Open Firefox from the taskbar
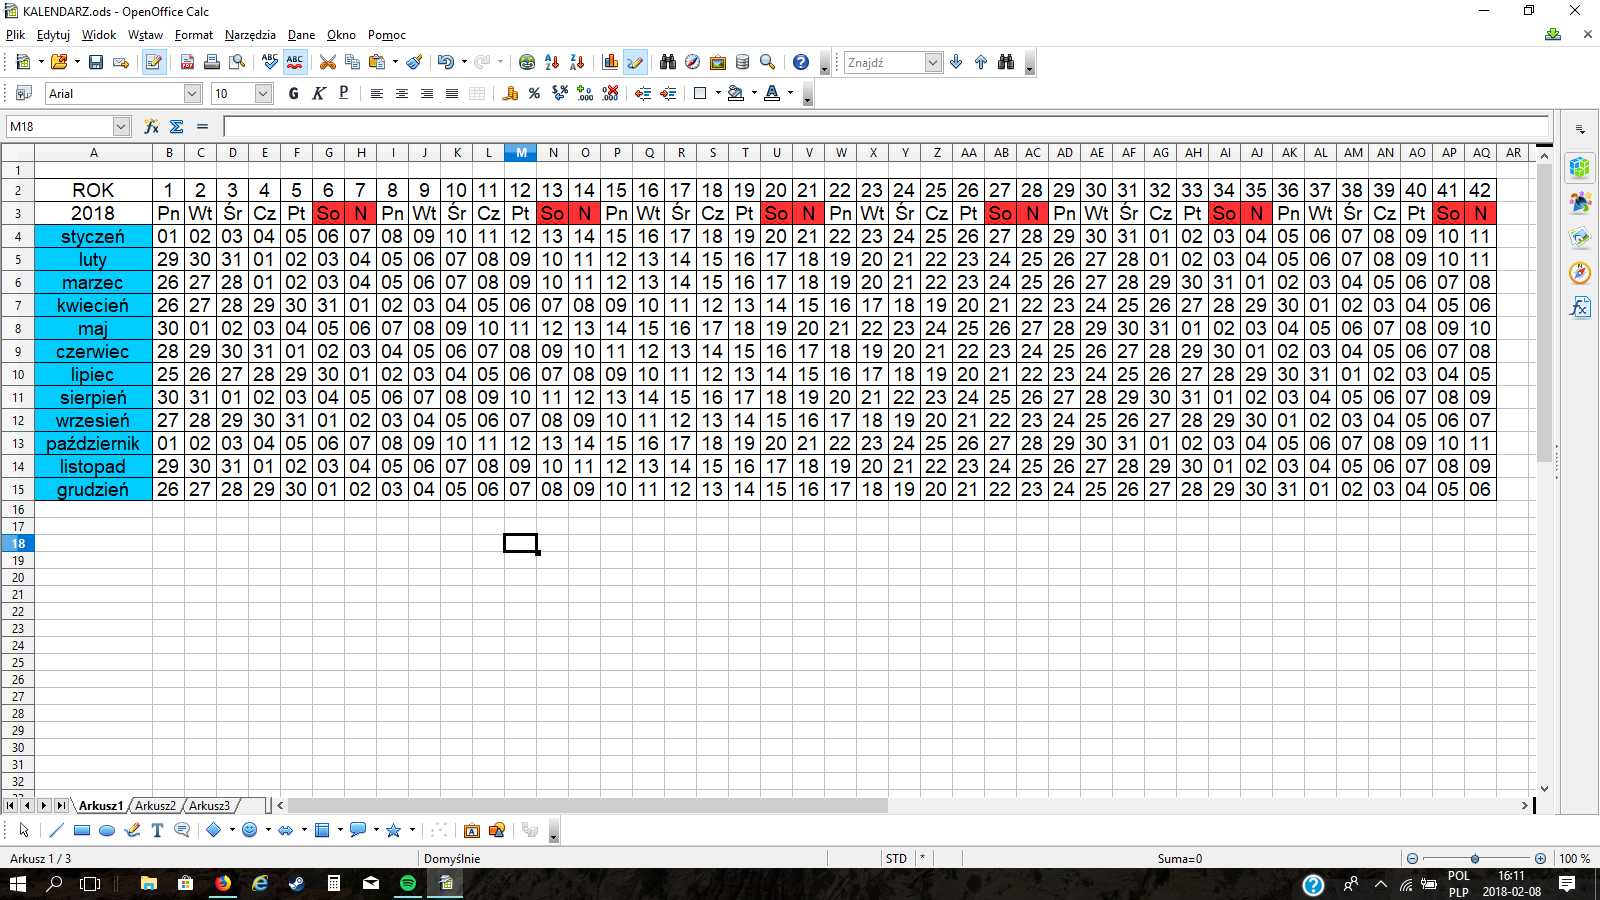The width and height of the screenshot is (1600, 900). click(222, 883)
